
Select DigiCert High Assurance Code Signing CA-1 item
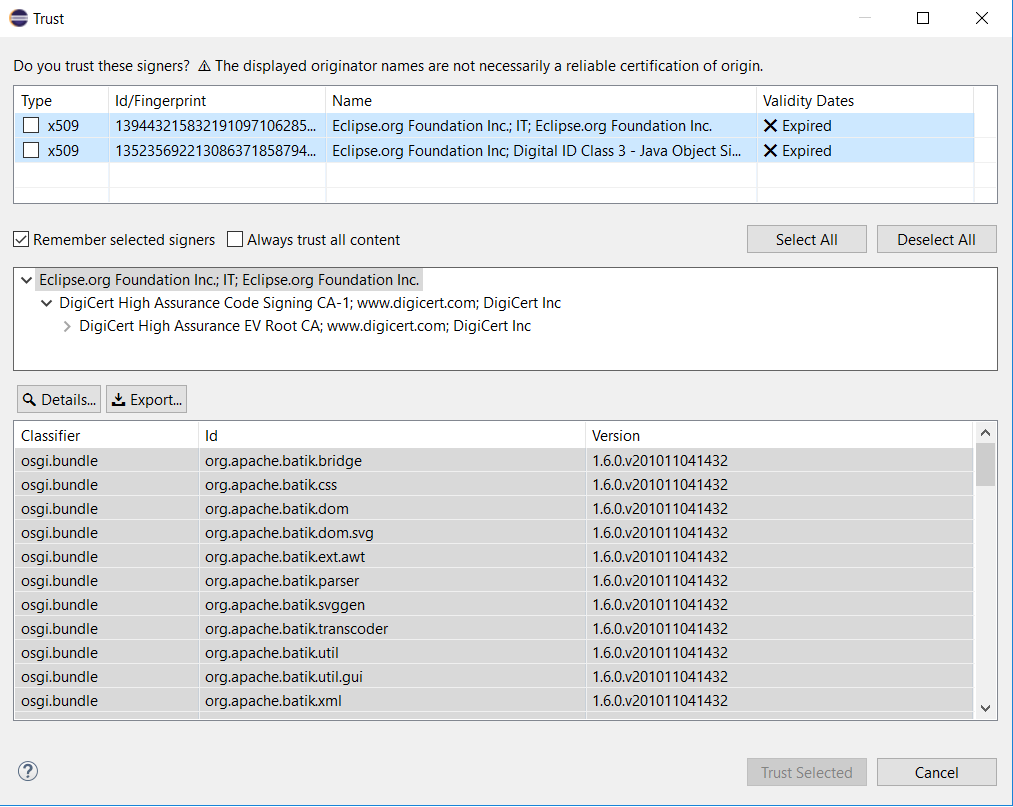[310, 303]
